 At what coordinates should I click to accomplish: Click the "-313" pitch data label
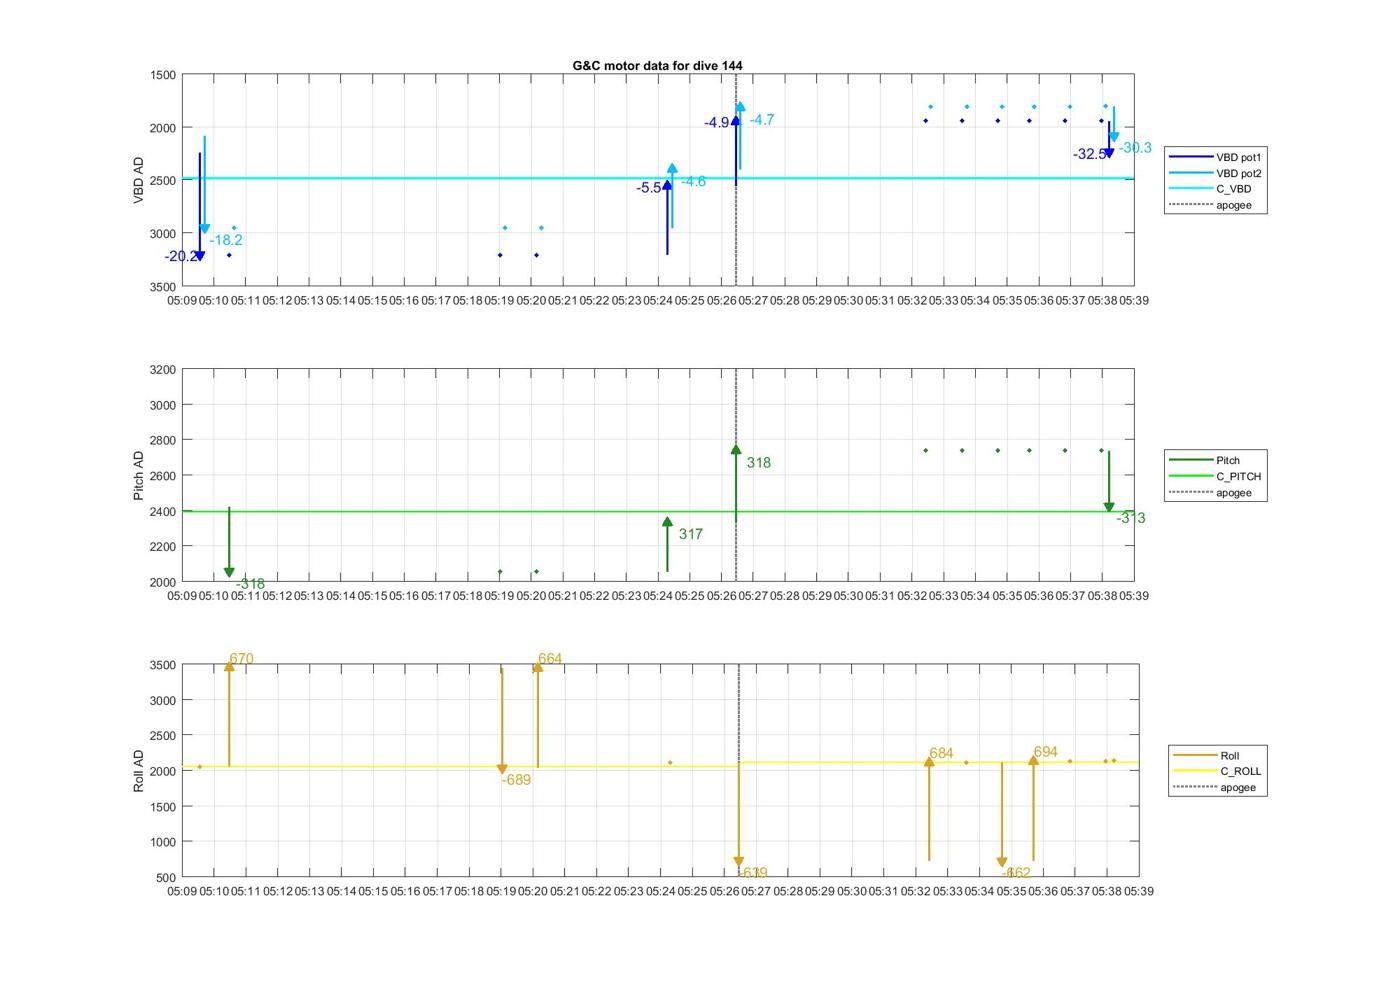tap(1131, 518)
